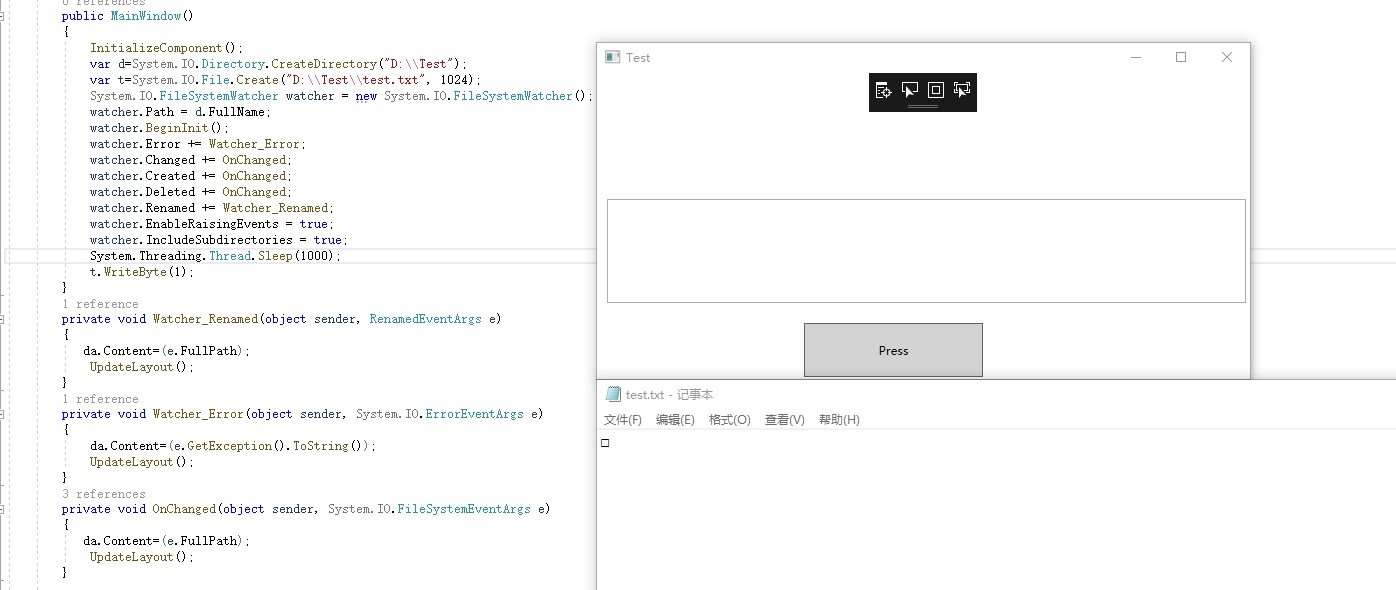Click inside the Notepad text area

pyautogui.click(x=996, y=510)
